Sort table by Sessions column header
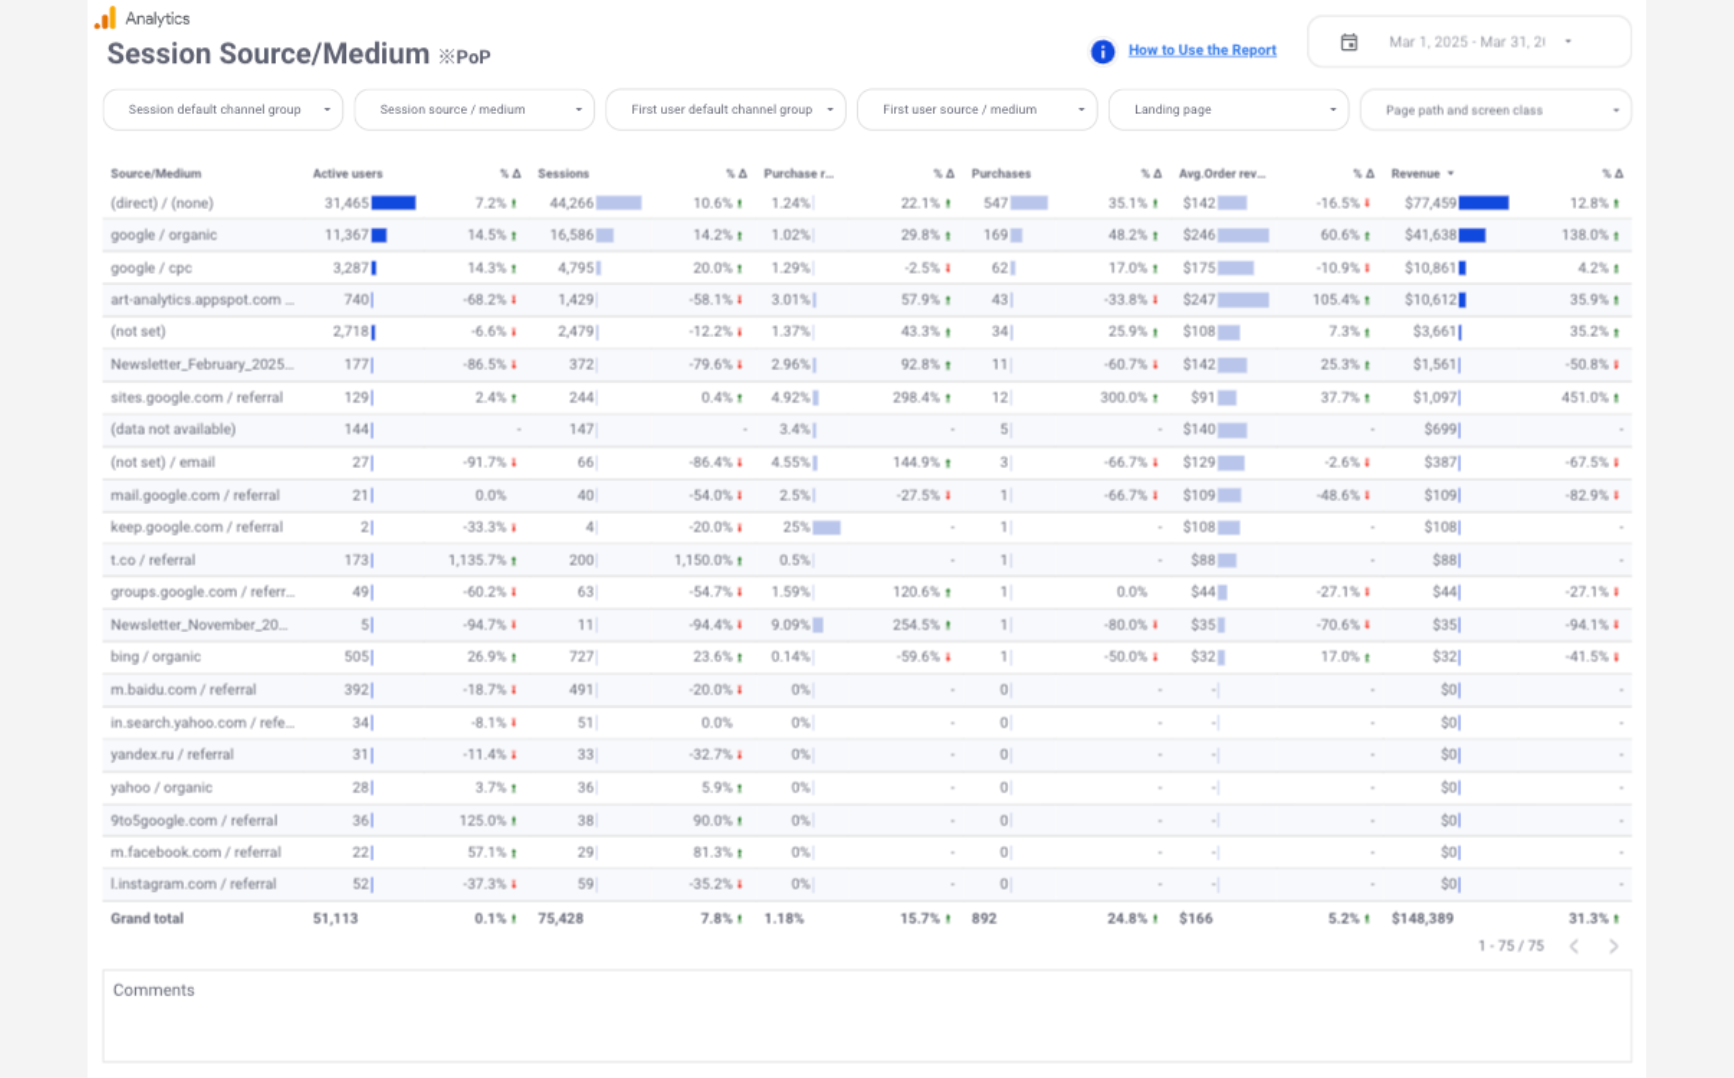1734x1078 pixels. tap(563, 174)
